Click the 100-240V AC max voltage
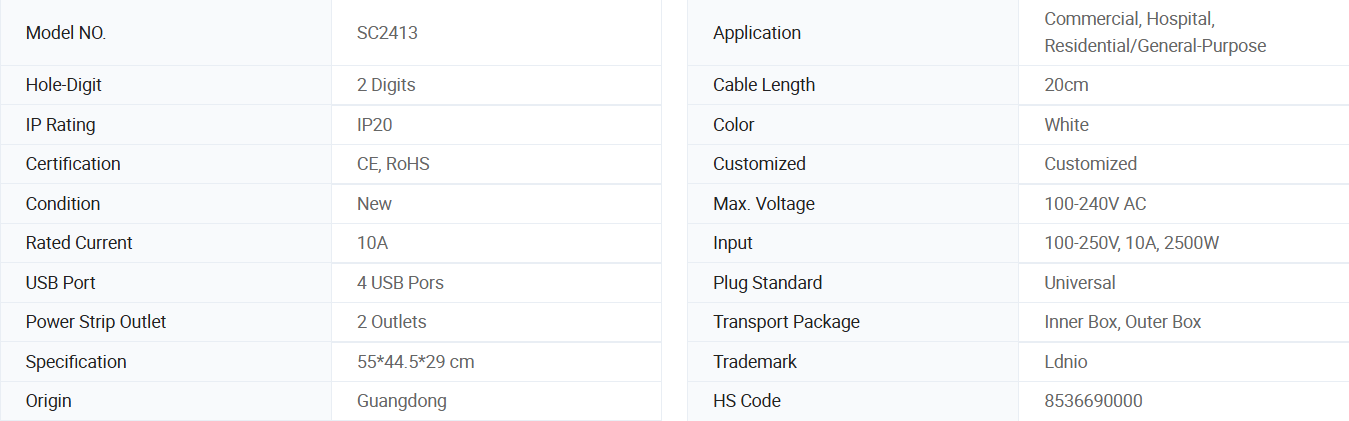The width and height of the screenshot is (1349, 421). 1095,204
